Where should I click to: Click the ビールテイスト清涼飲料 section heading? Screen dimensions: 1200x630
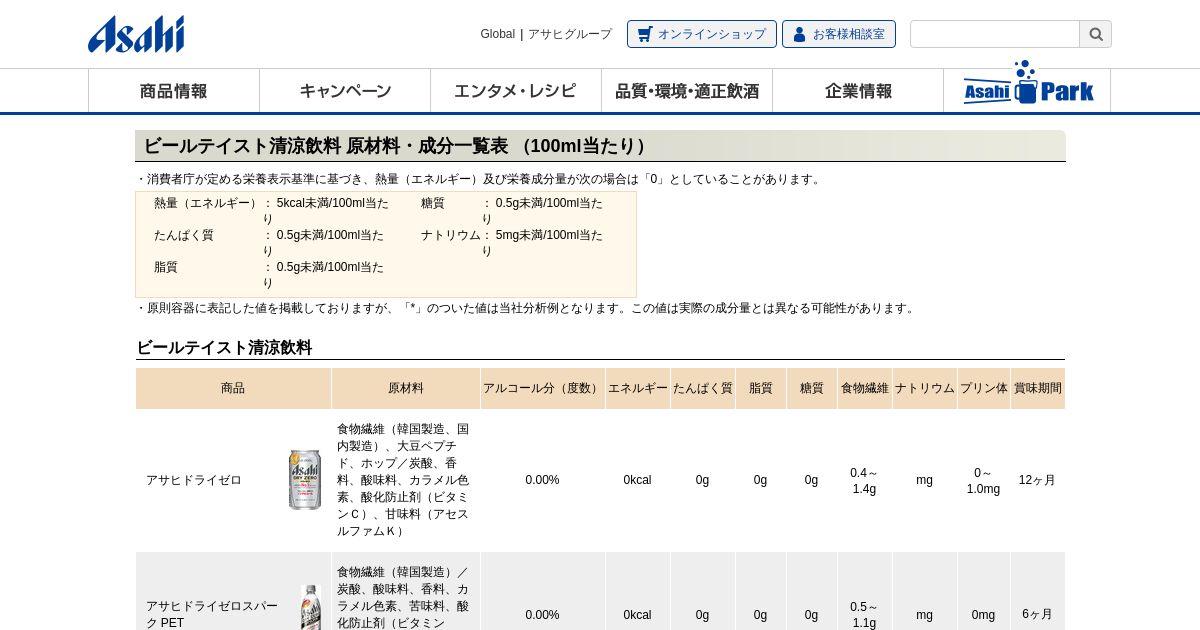pyautogui.click(x=224, y=348)
